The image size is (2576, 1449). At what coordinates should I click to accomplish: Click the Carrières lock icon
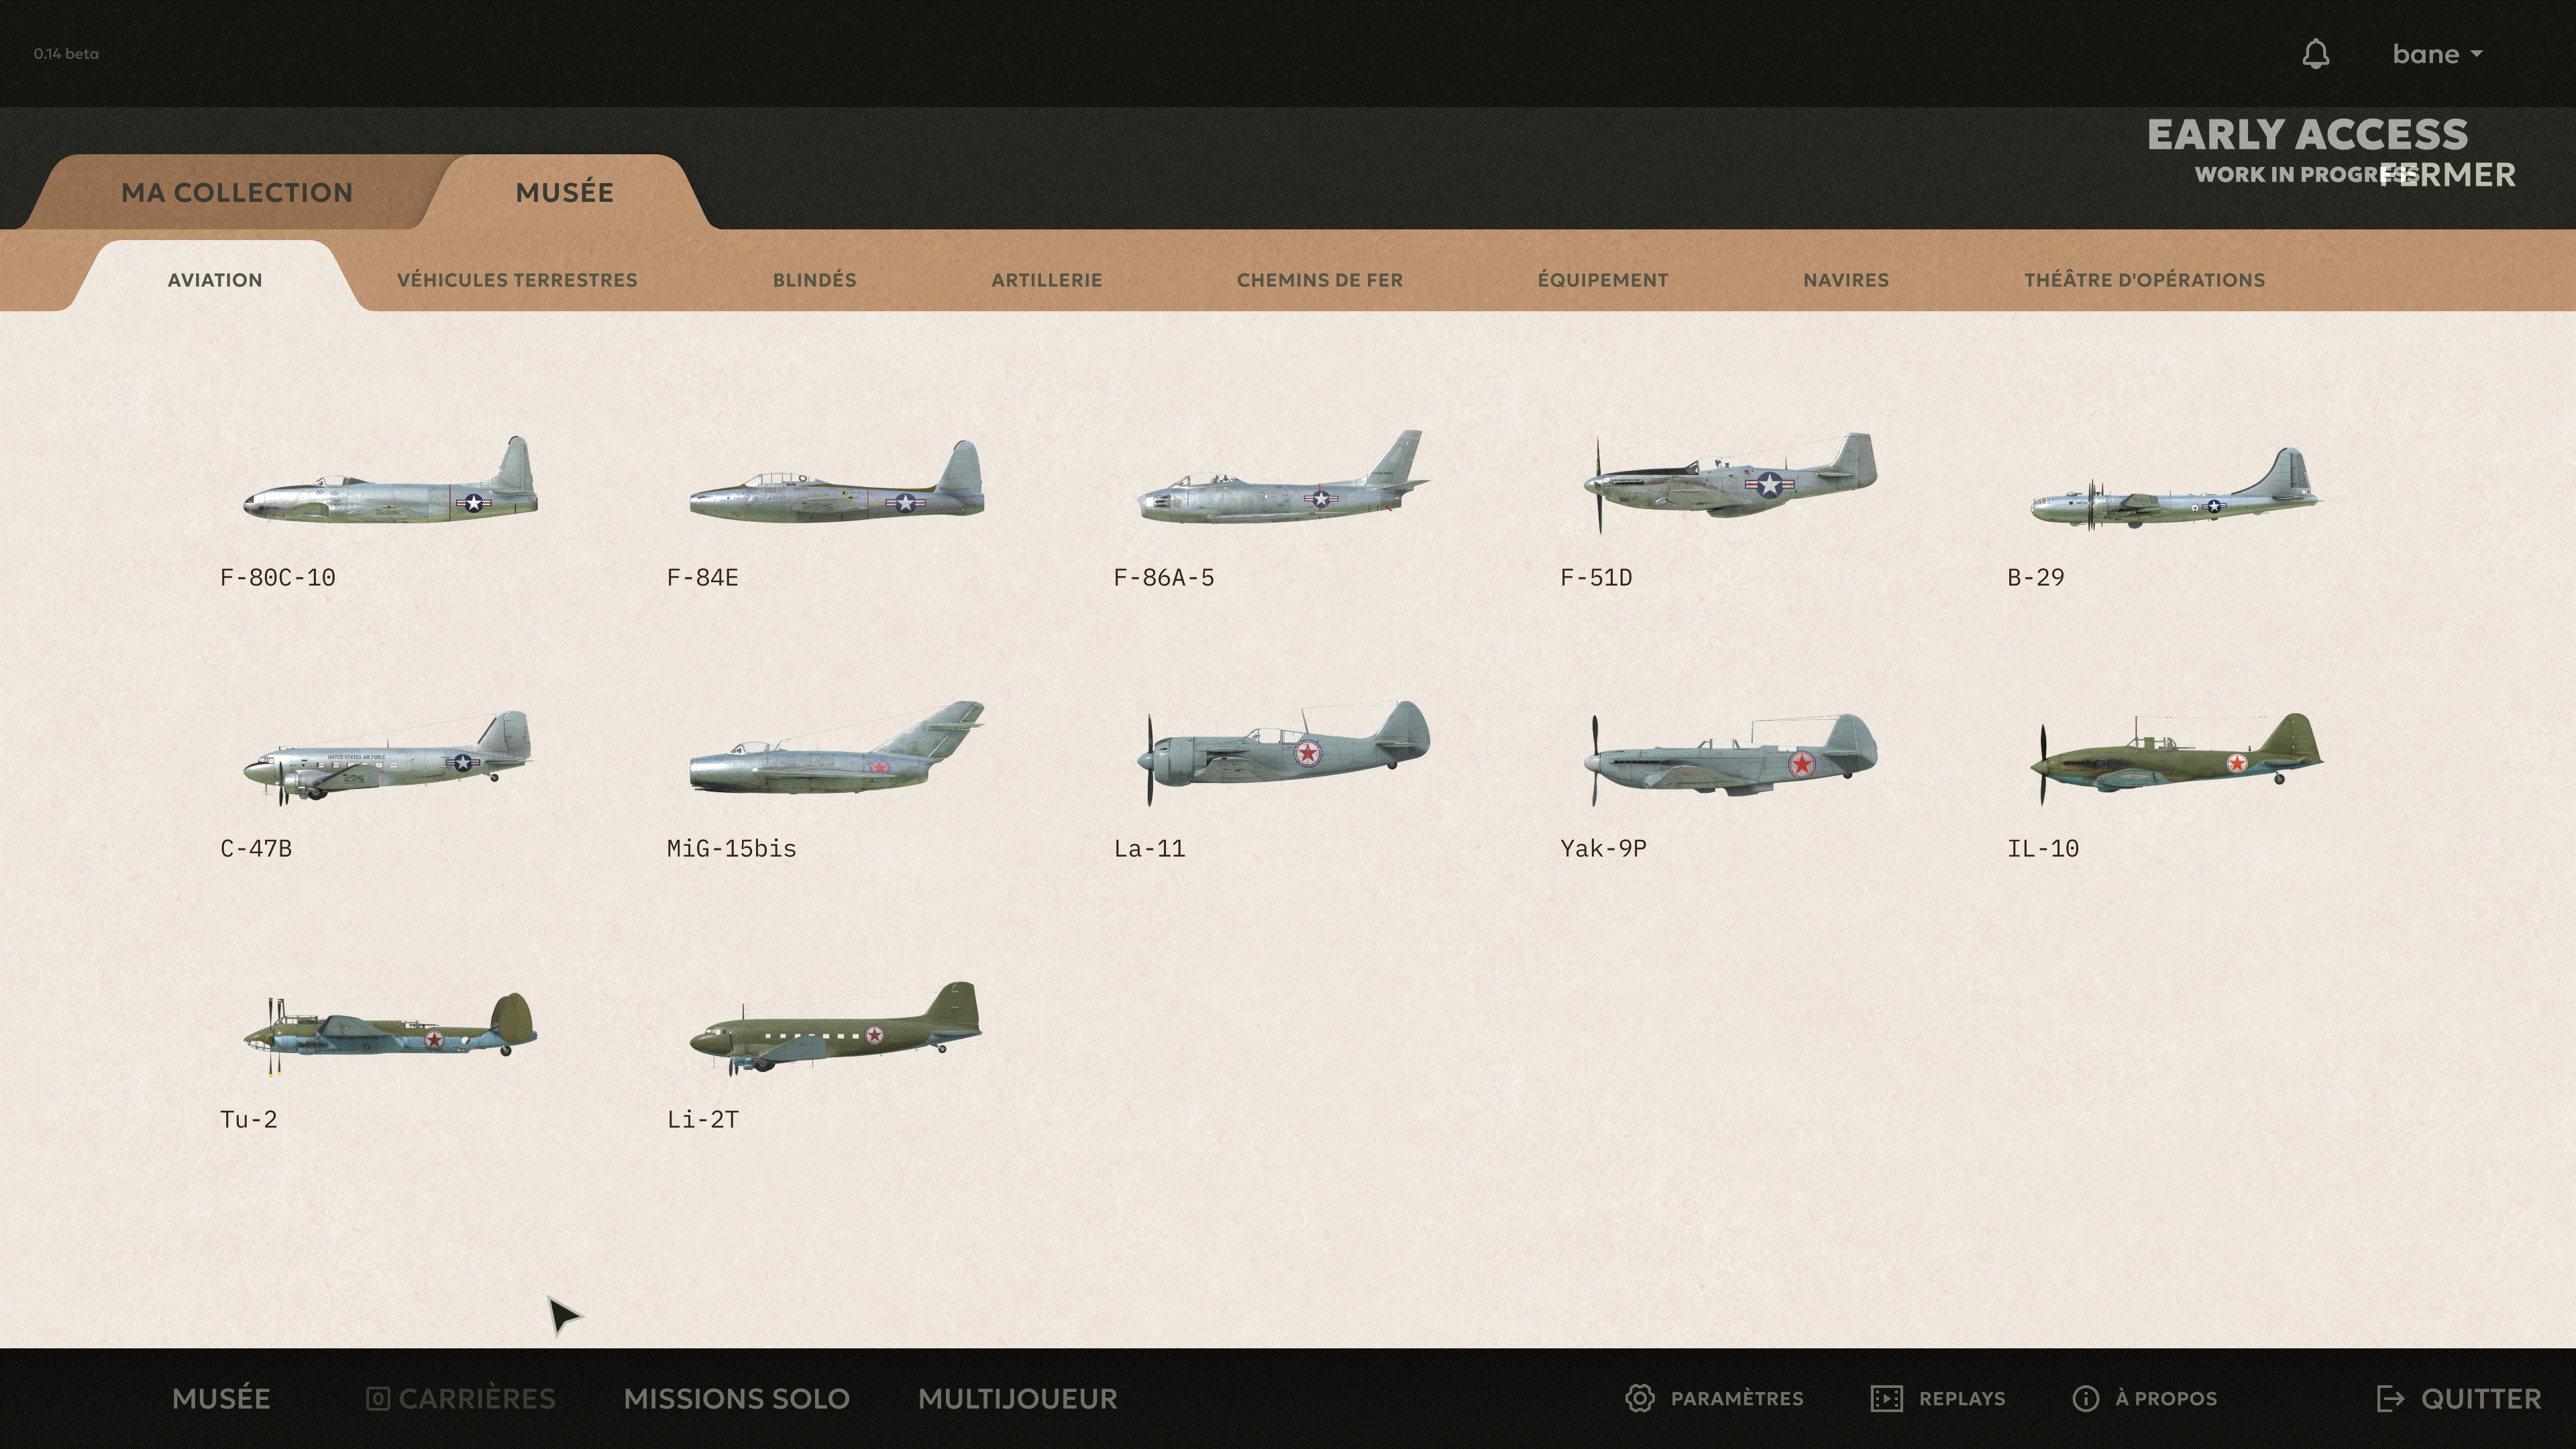378,1398
